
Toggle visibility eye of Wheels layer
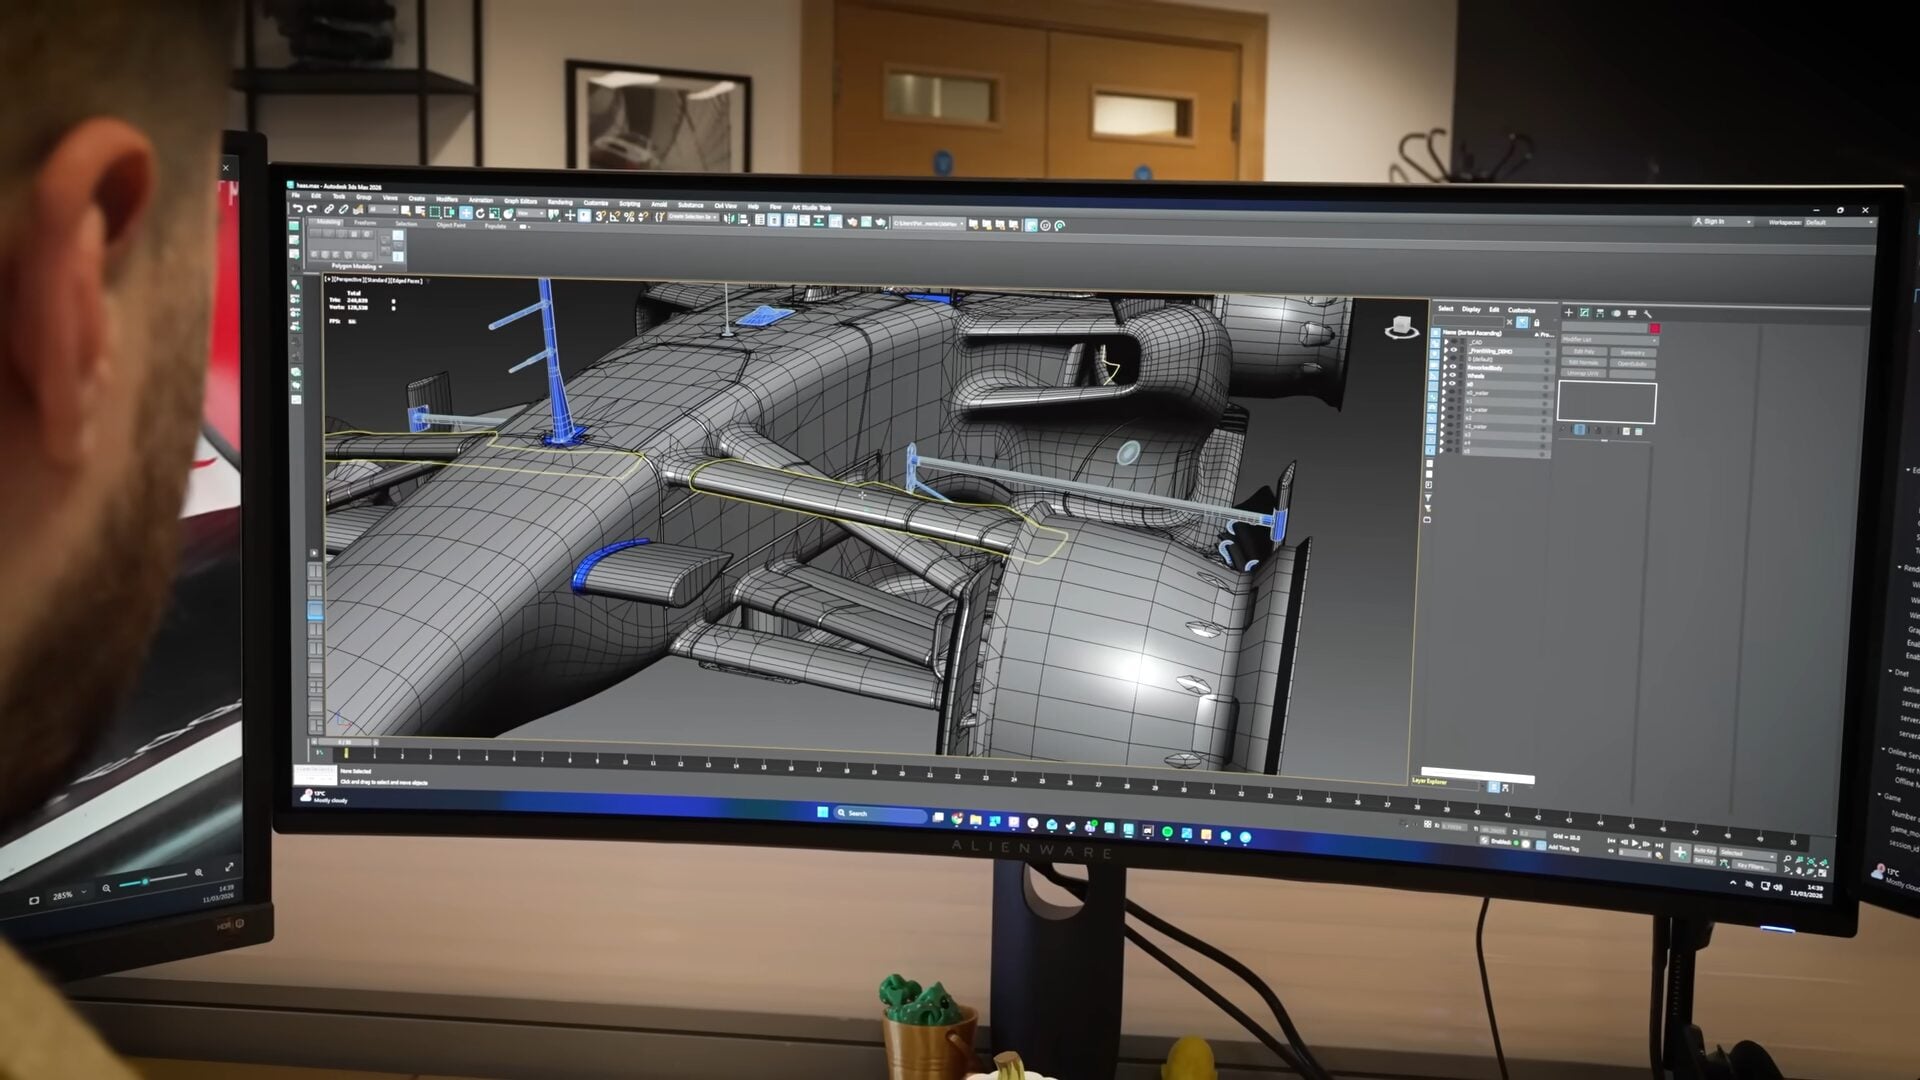pos(1452,375)
